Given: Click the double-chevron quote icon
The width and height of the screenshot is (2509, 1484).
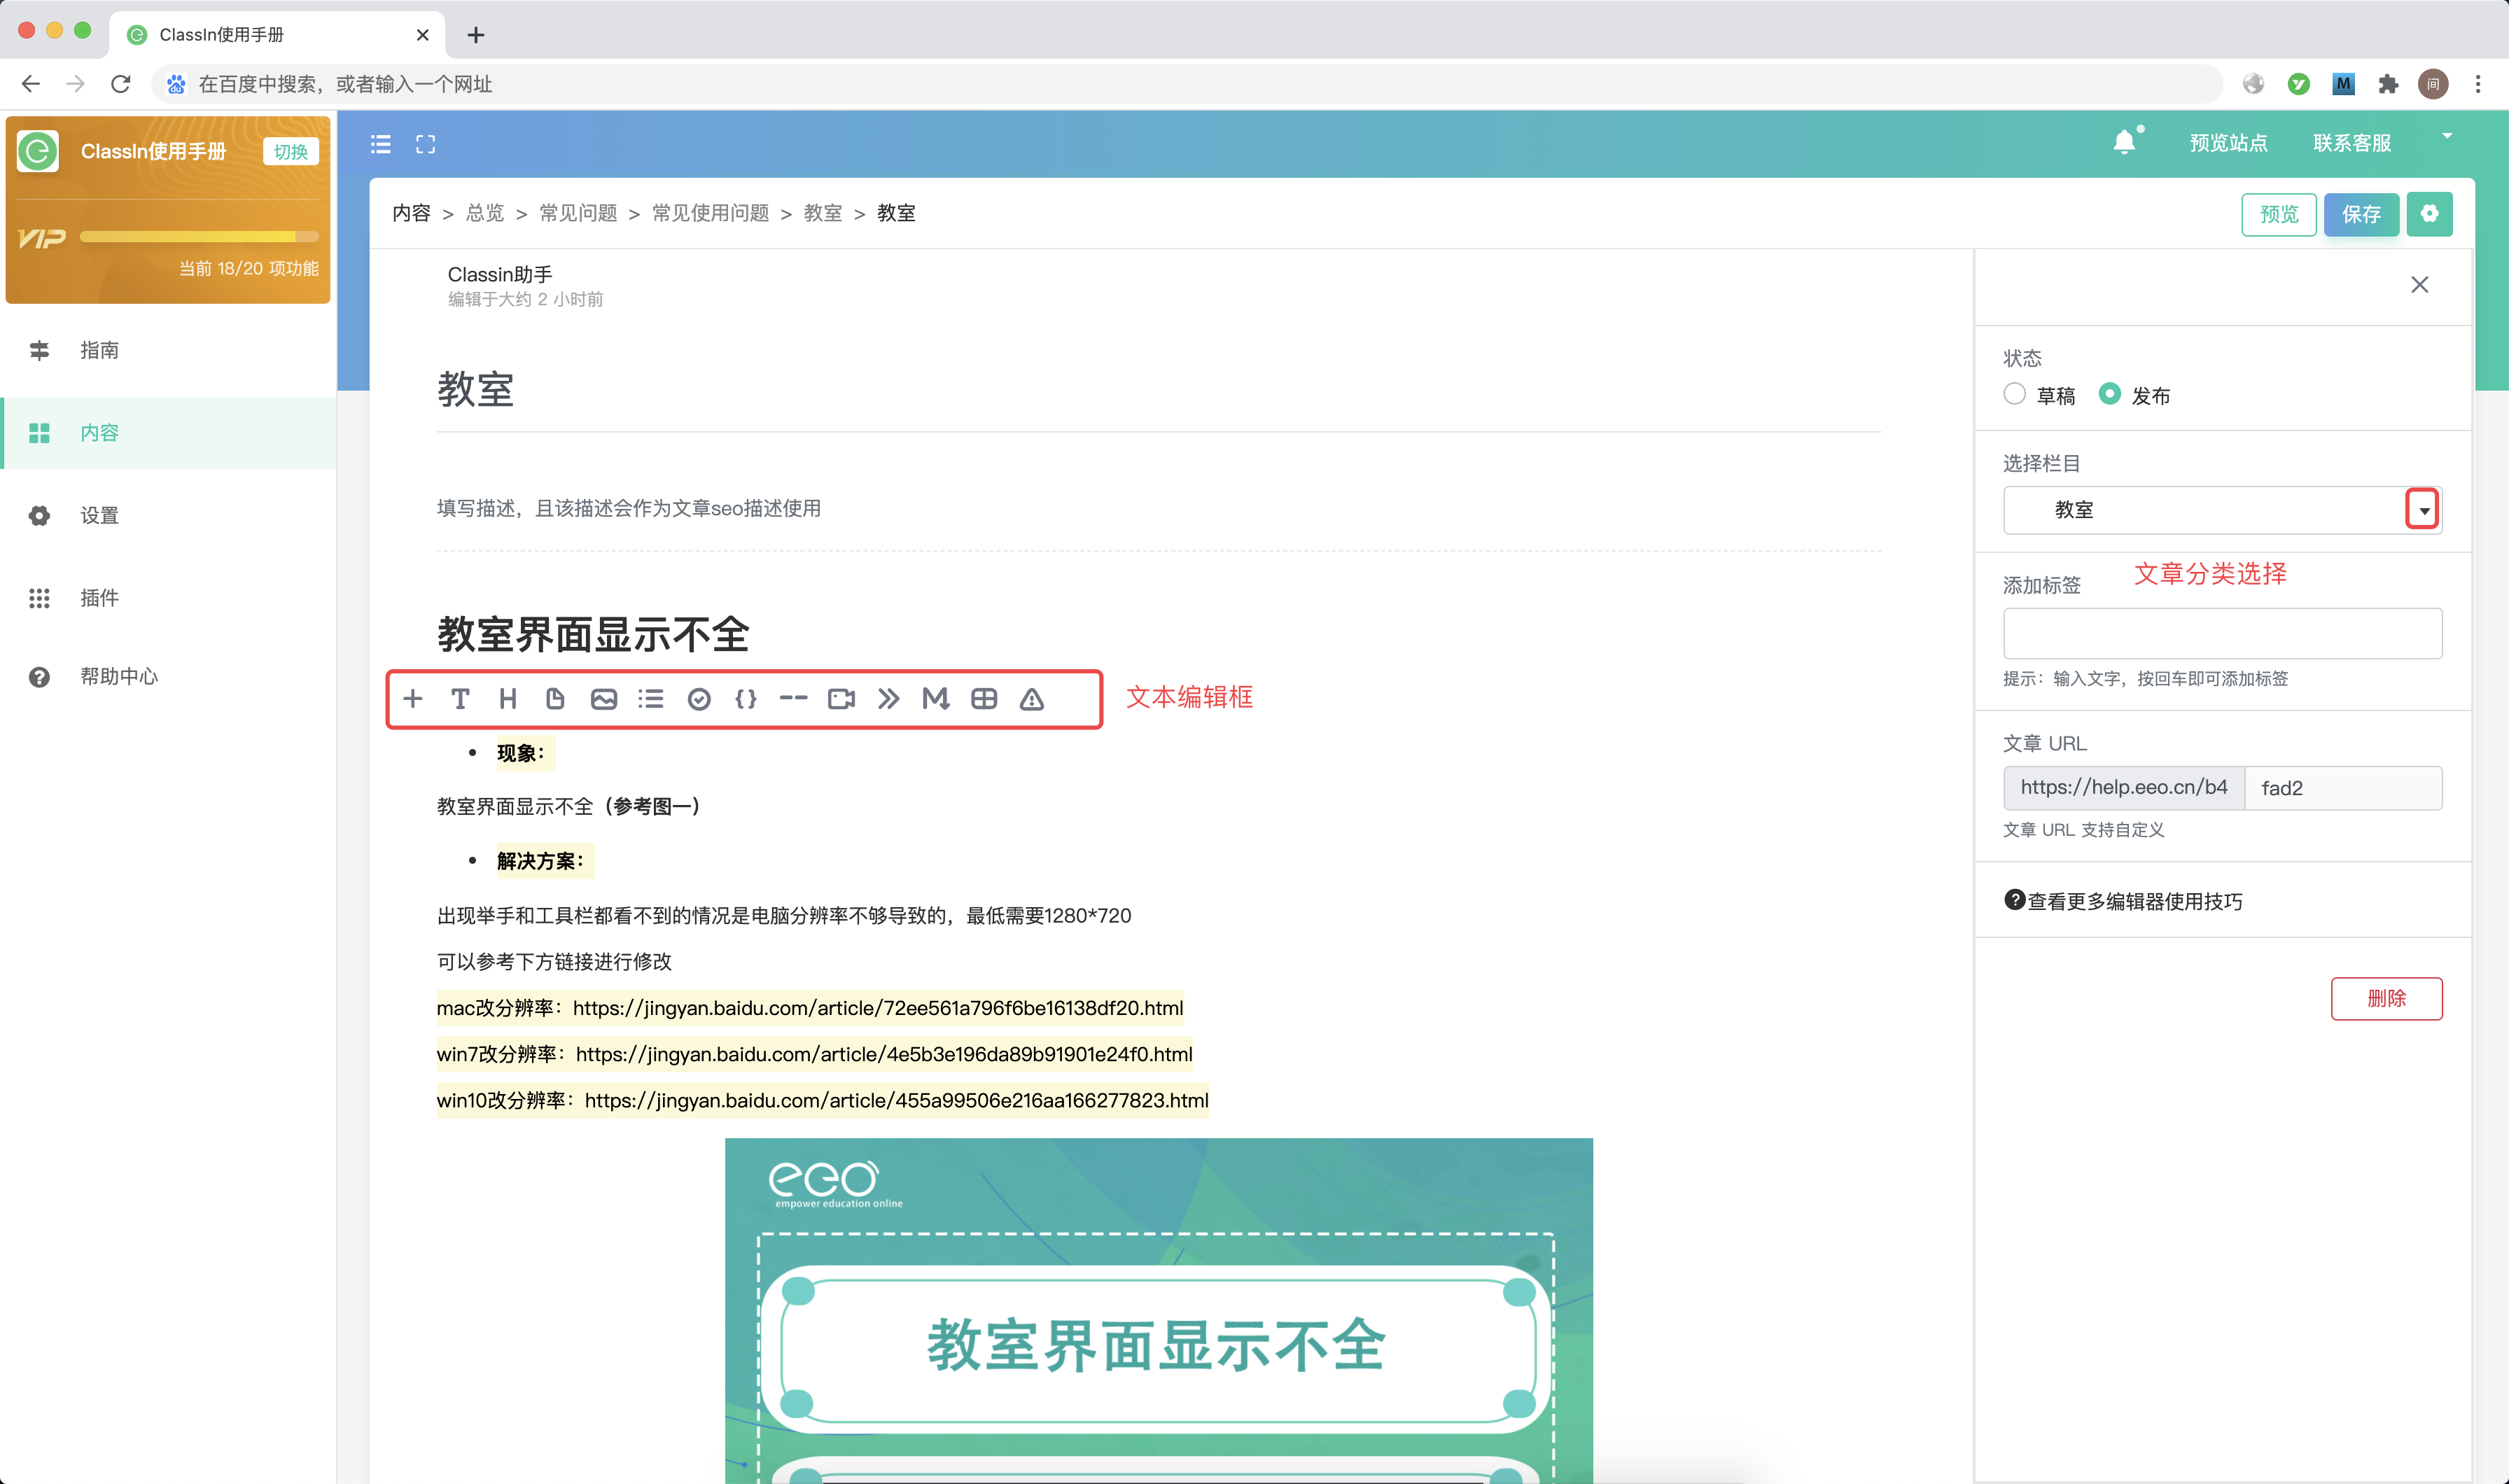Looking at the screenshot, I should (889, 699).
